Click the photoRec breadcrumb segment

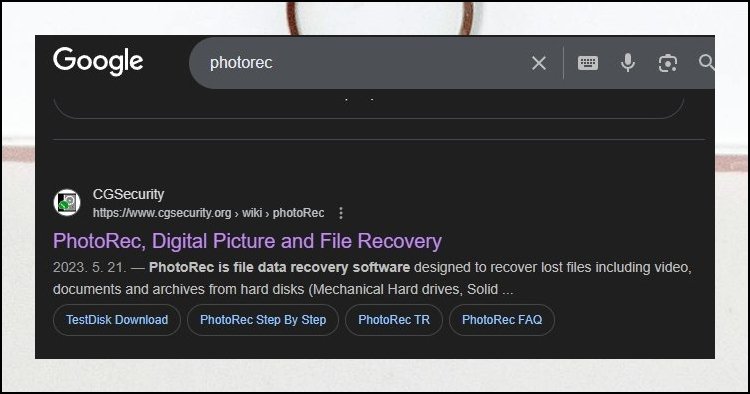[x=298, y=213]
